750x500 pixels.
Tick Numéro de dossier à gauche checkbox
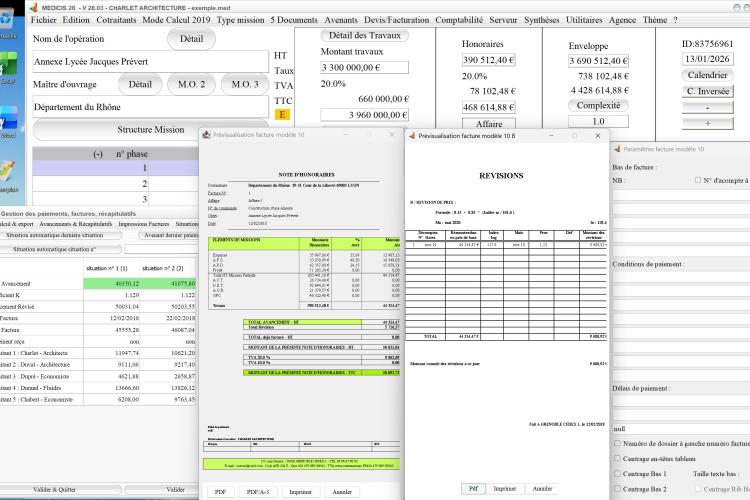618,444
